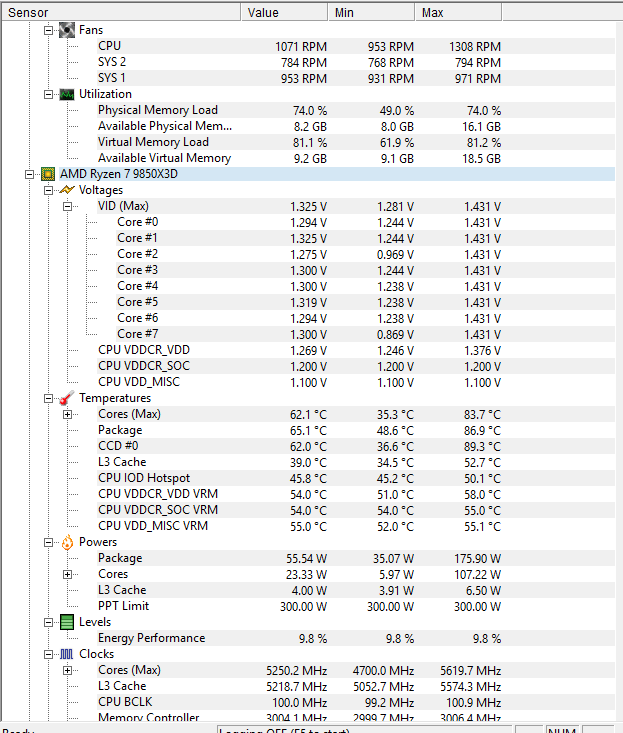The height and width of the screenshot is (733, 623).
Task: Click the 5619.7 MHz max clock value
Action: click(470, 671)
